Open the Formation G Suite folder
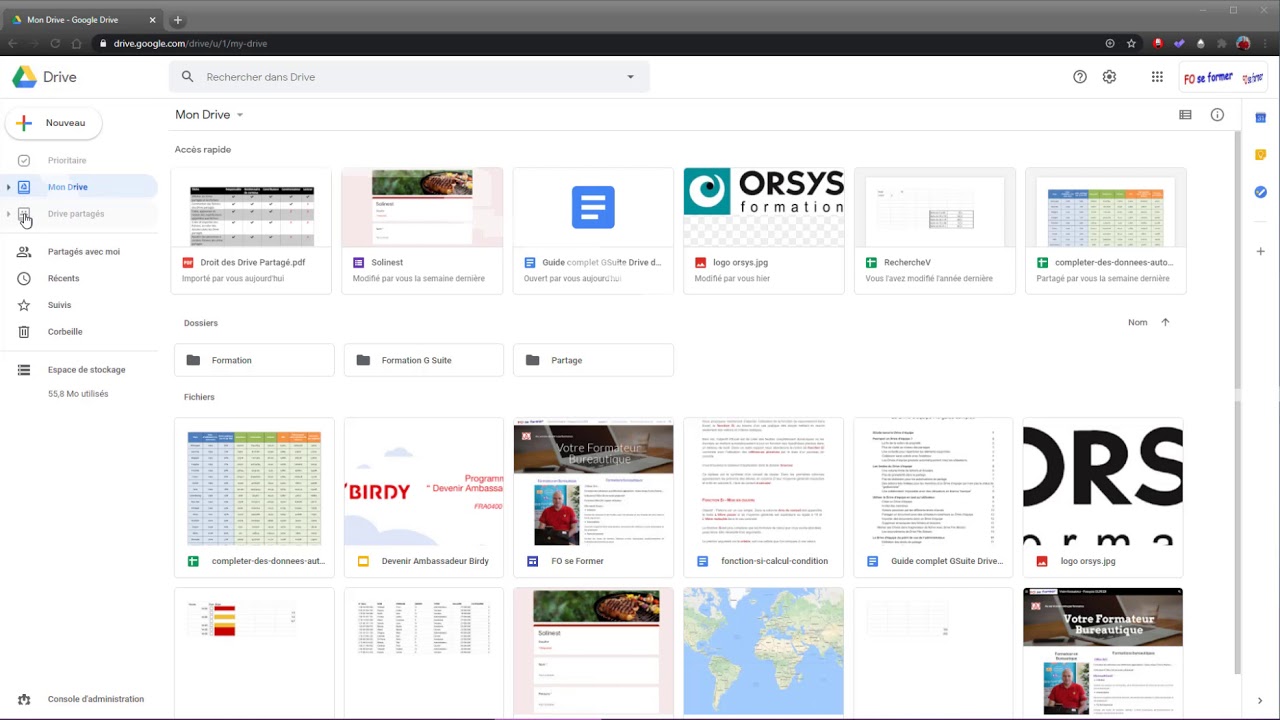The height and width of the screenshot is (720, 1280). [424, 360]
